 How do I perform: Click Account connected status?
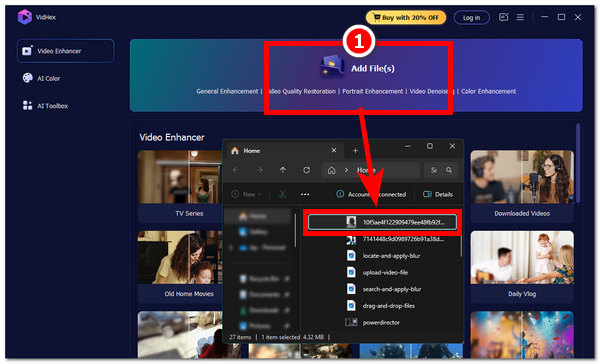371,194
